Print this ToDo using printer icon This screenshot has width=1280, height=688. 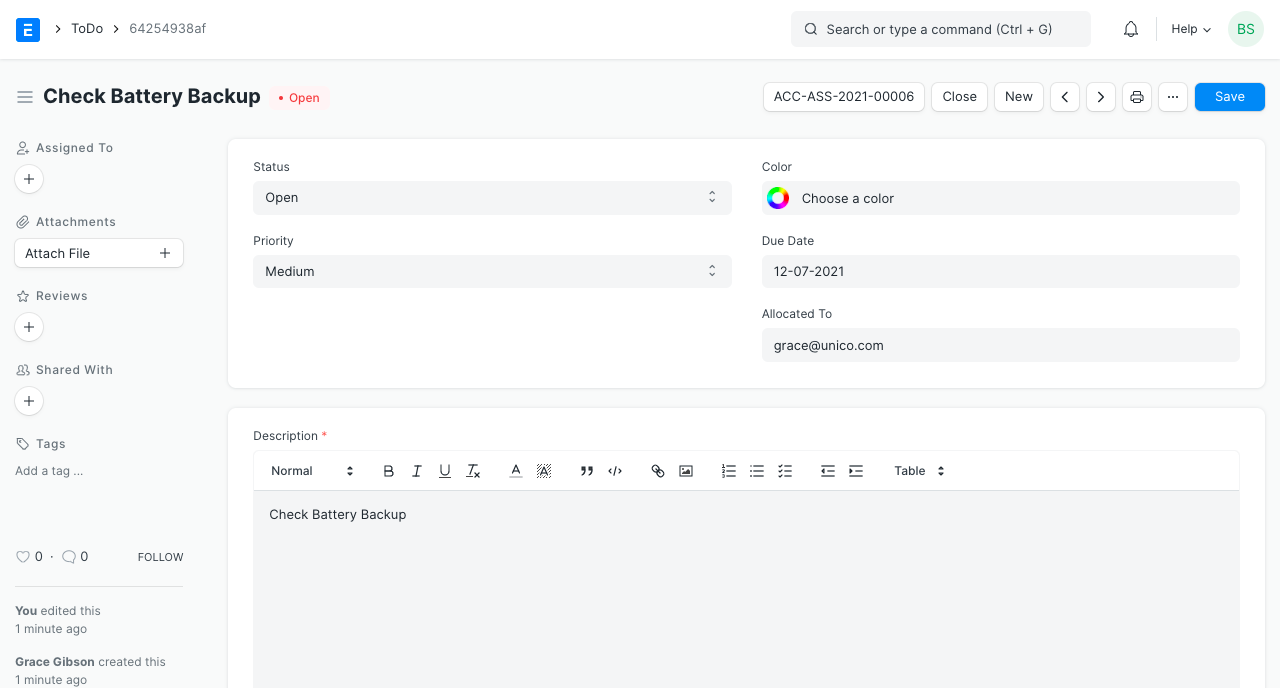point(1137,97)
